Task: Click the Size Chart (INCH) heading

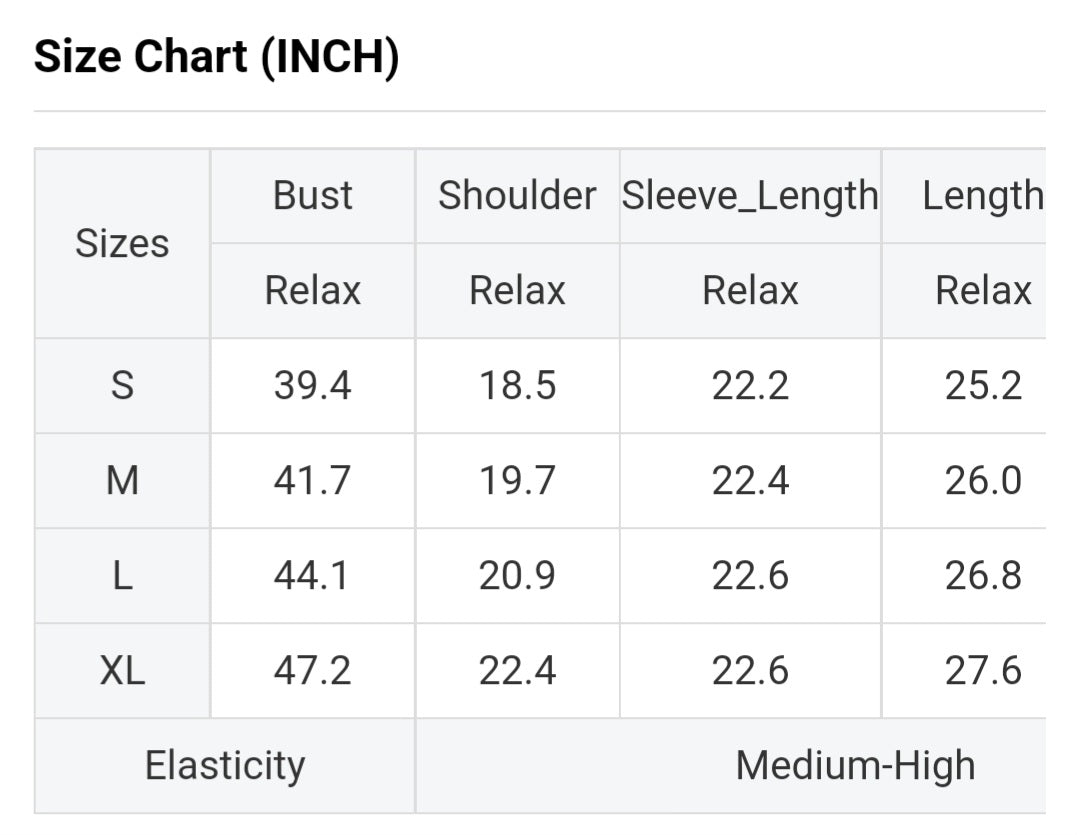Action: [217, 57]
